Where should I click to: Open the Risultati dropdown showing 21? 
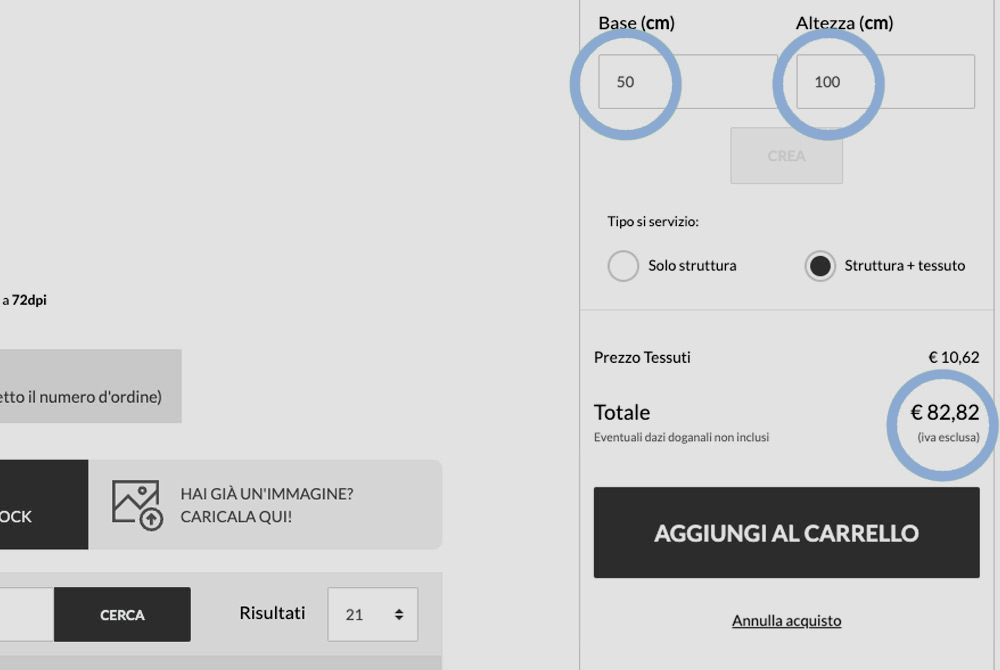pyautogui.click(x=373, y=615)
